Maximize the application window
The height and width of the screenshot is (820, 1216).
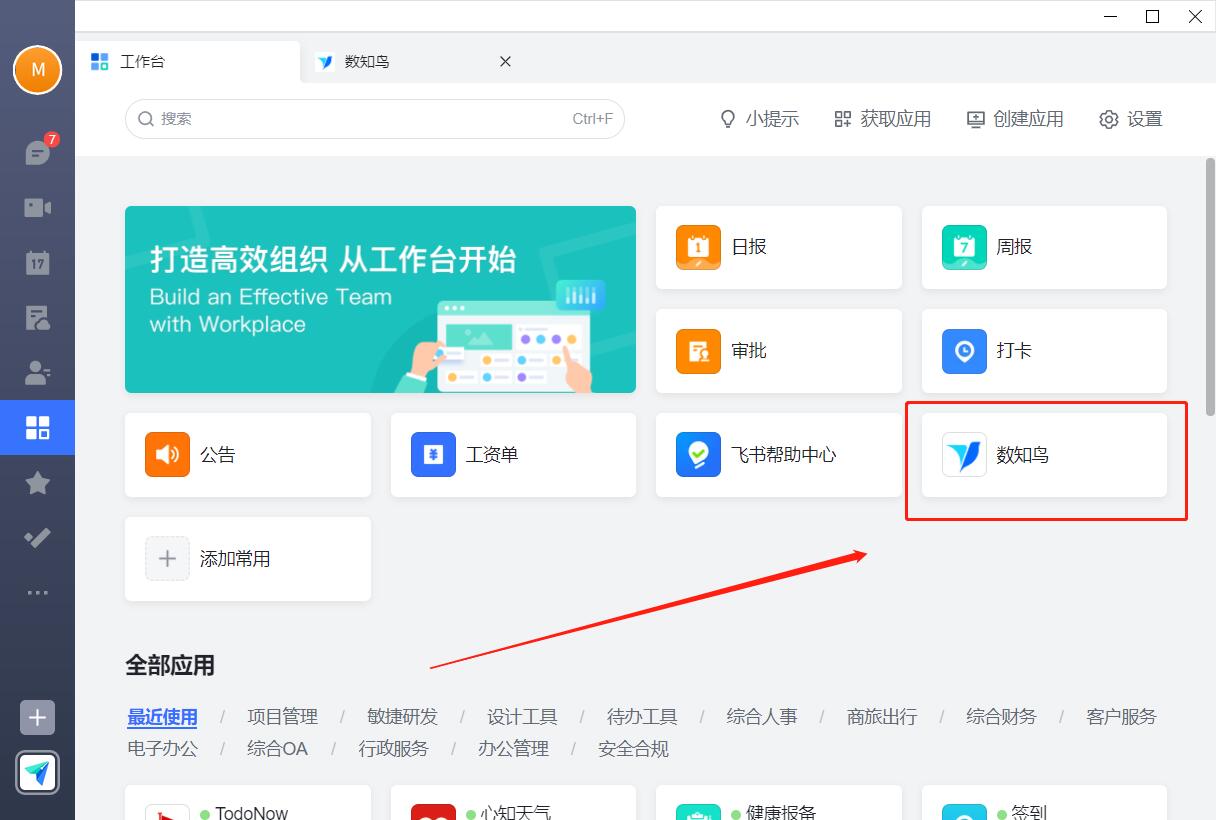point(1152,17)
